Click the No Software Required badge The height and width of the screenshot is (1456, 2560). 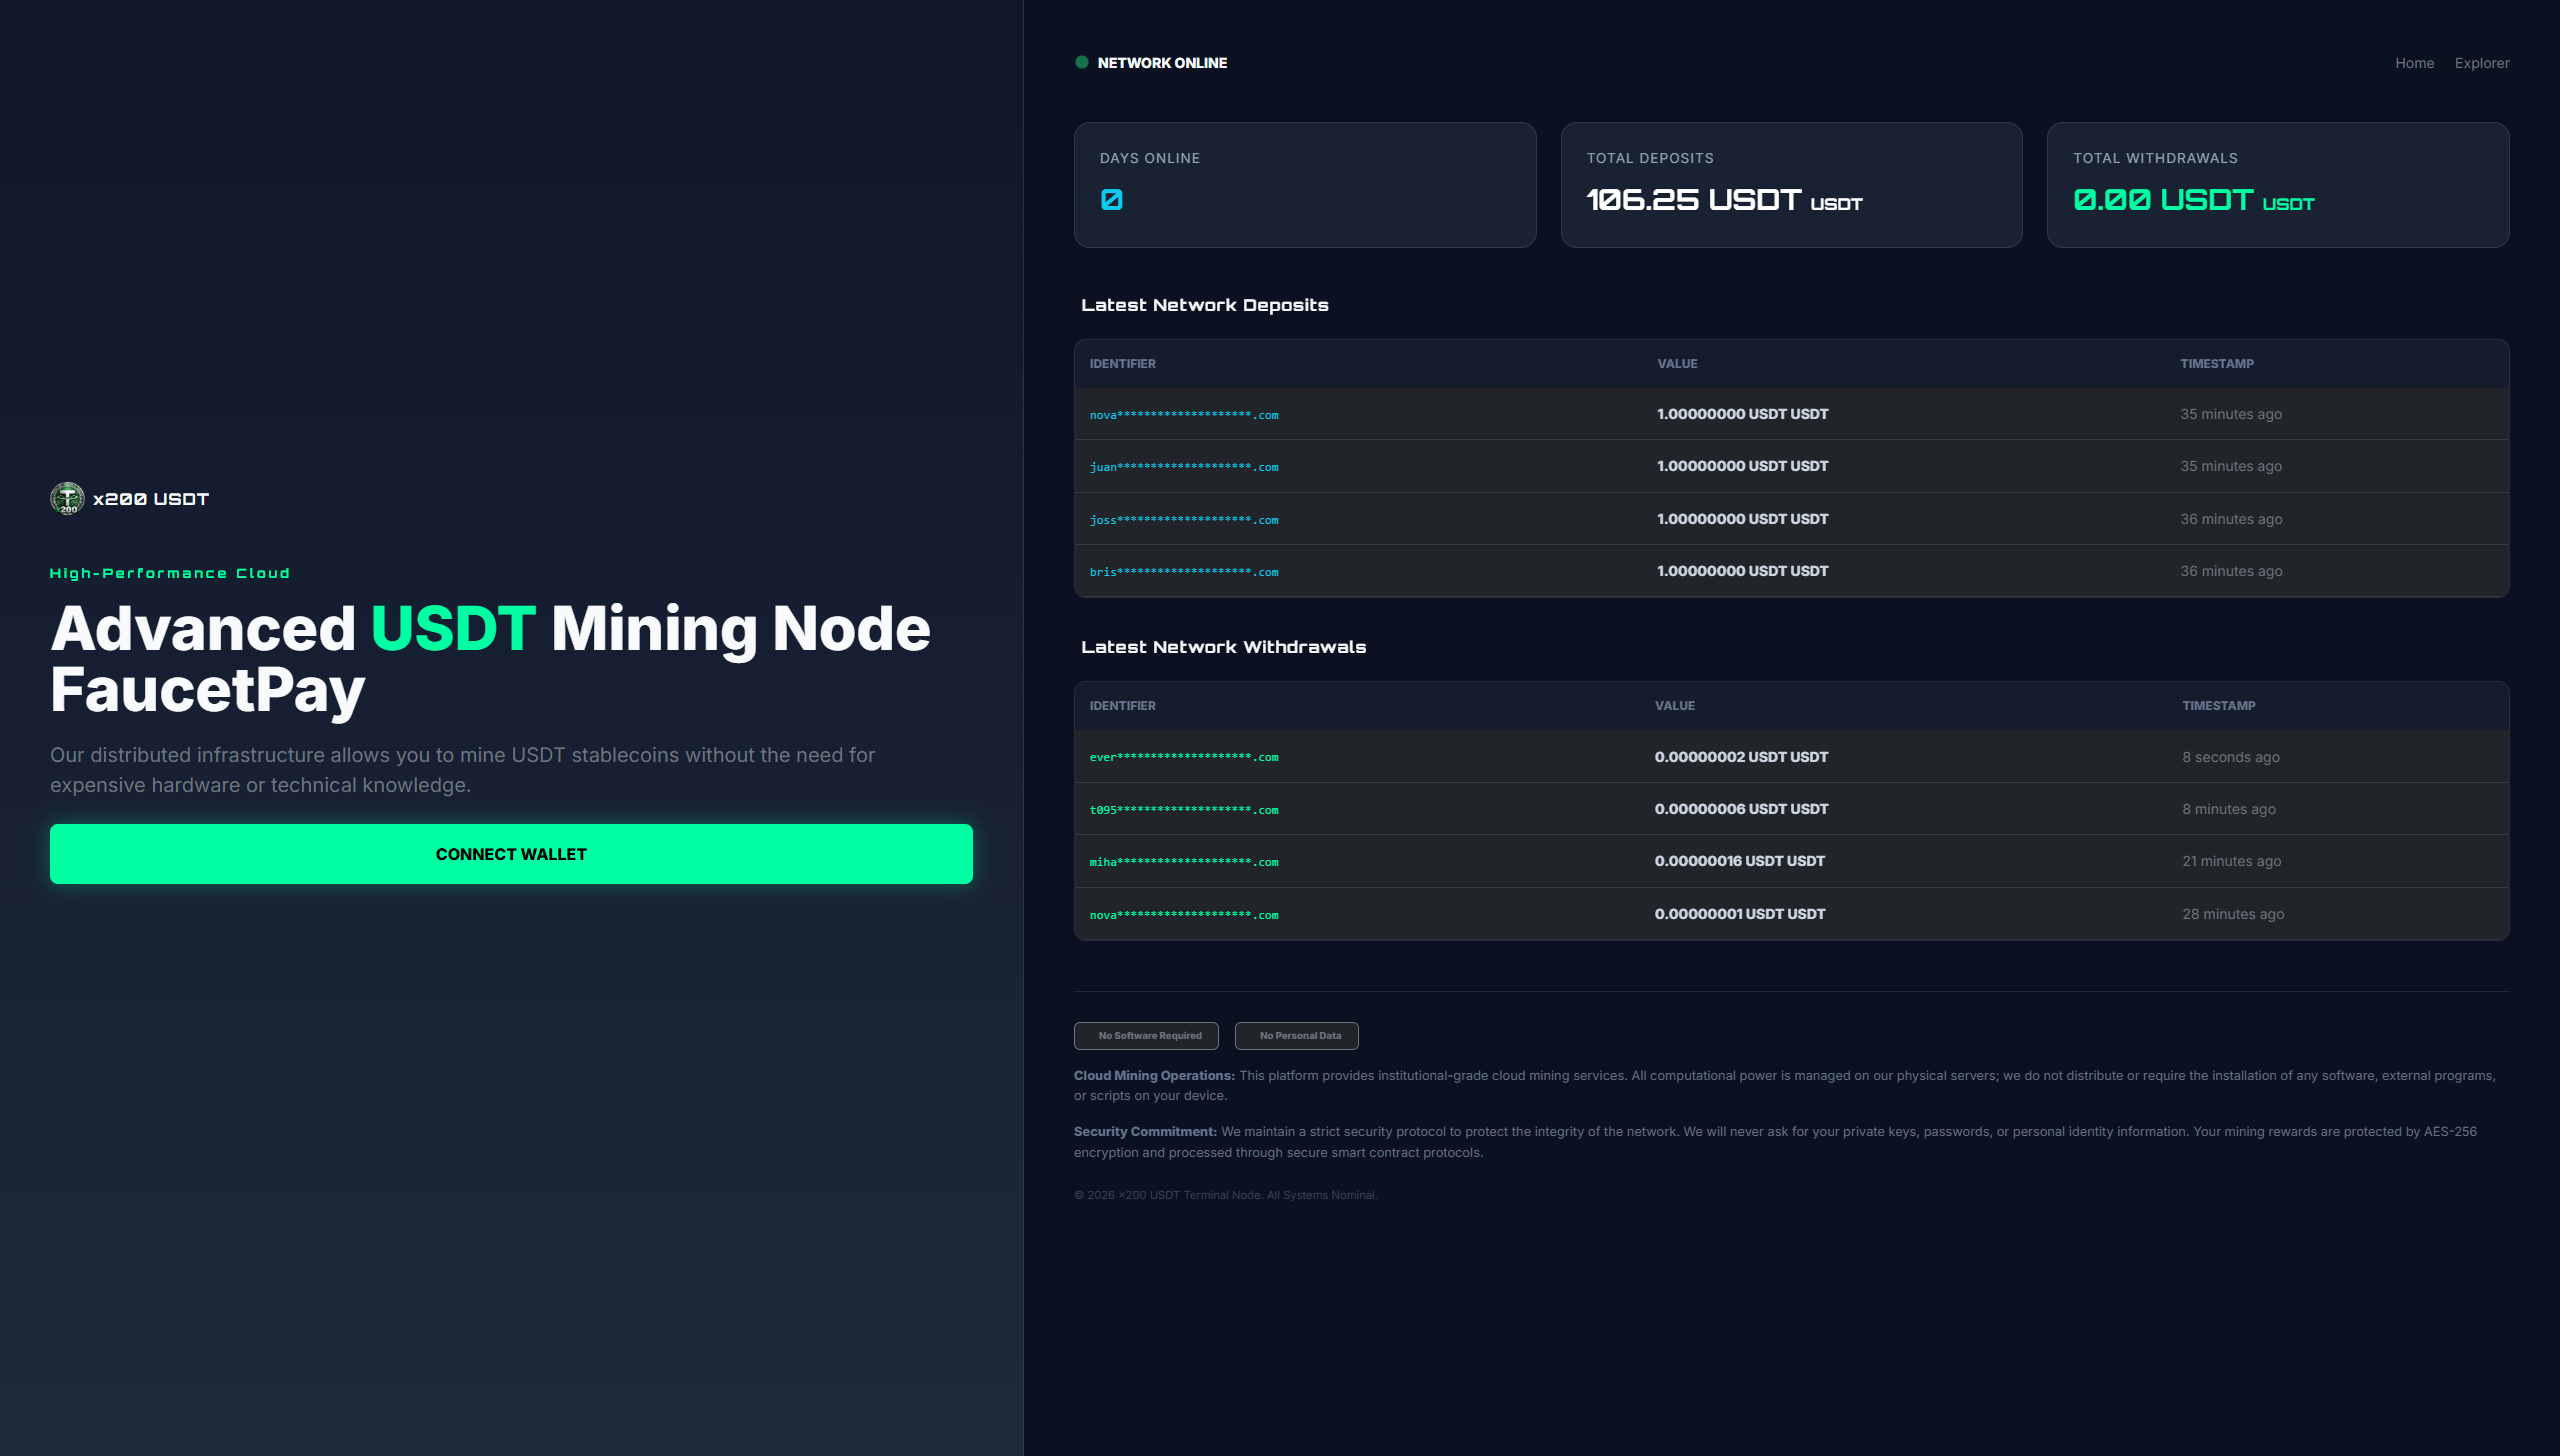pos(1146,1036)
